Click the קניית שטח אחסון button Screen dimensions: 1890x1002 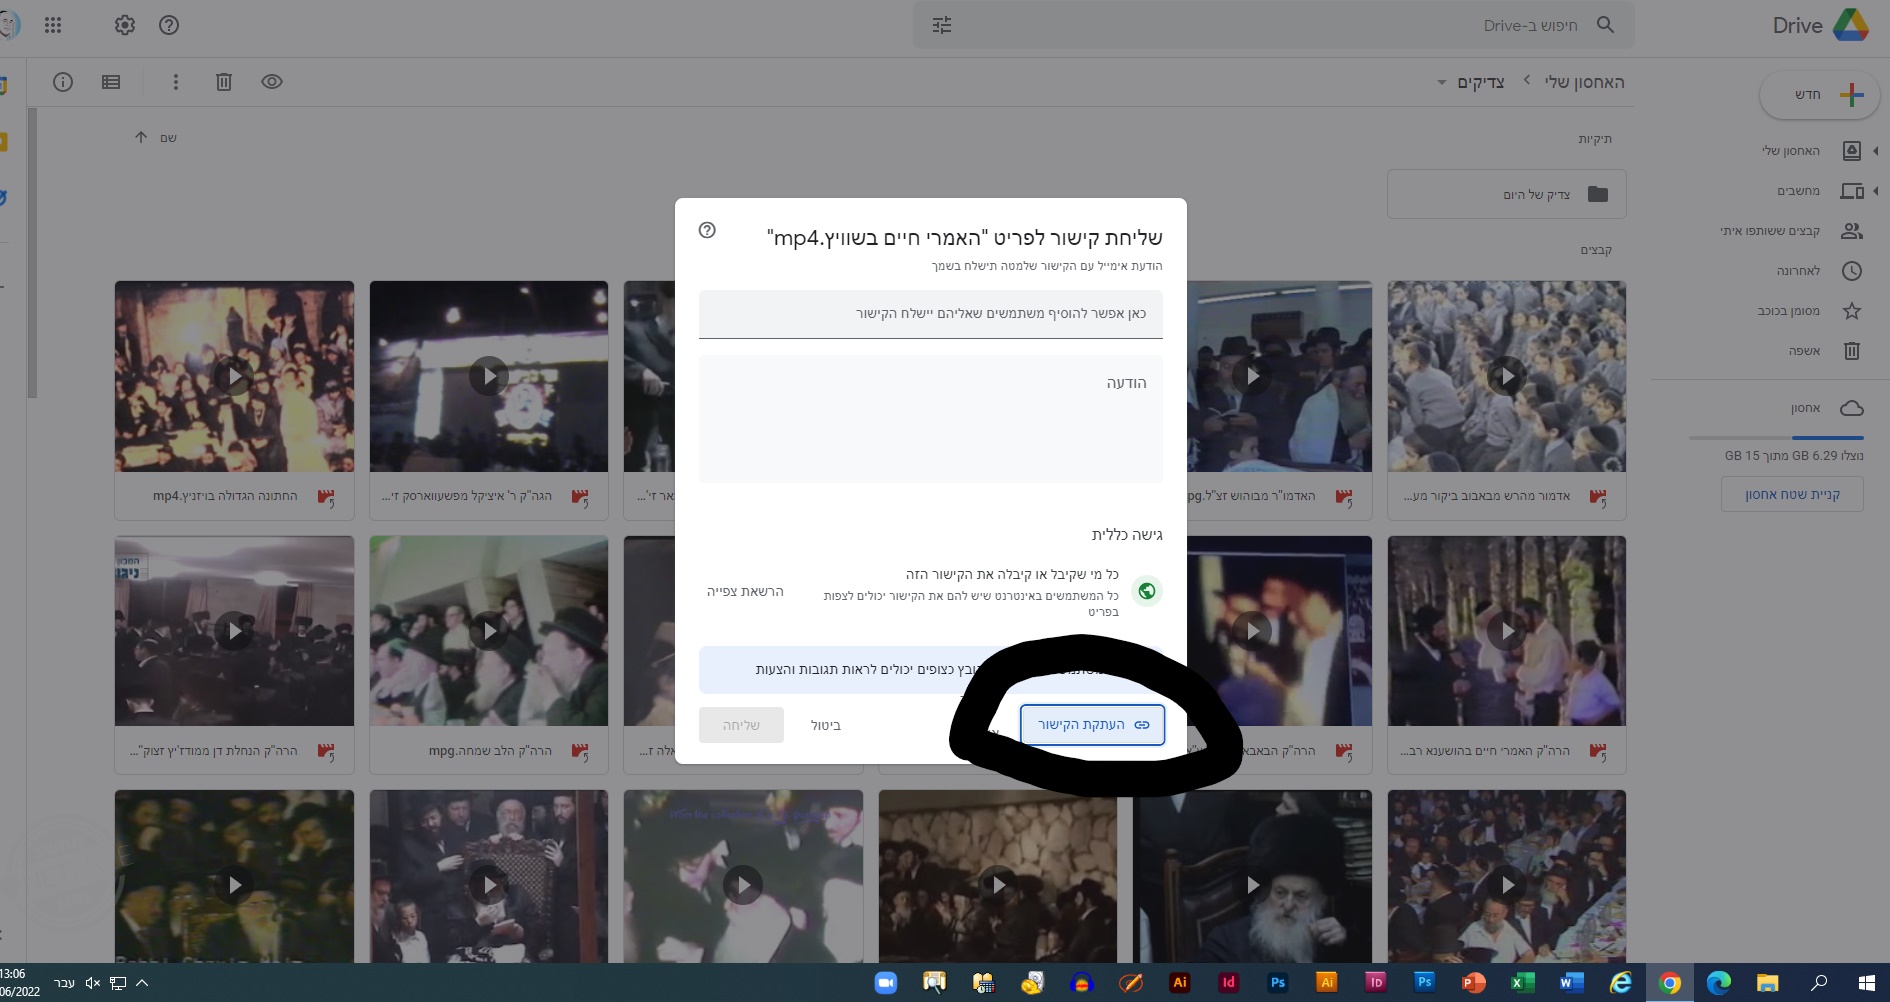point(1792,494)
